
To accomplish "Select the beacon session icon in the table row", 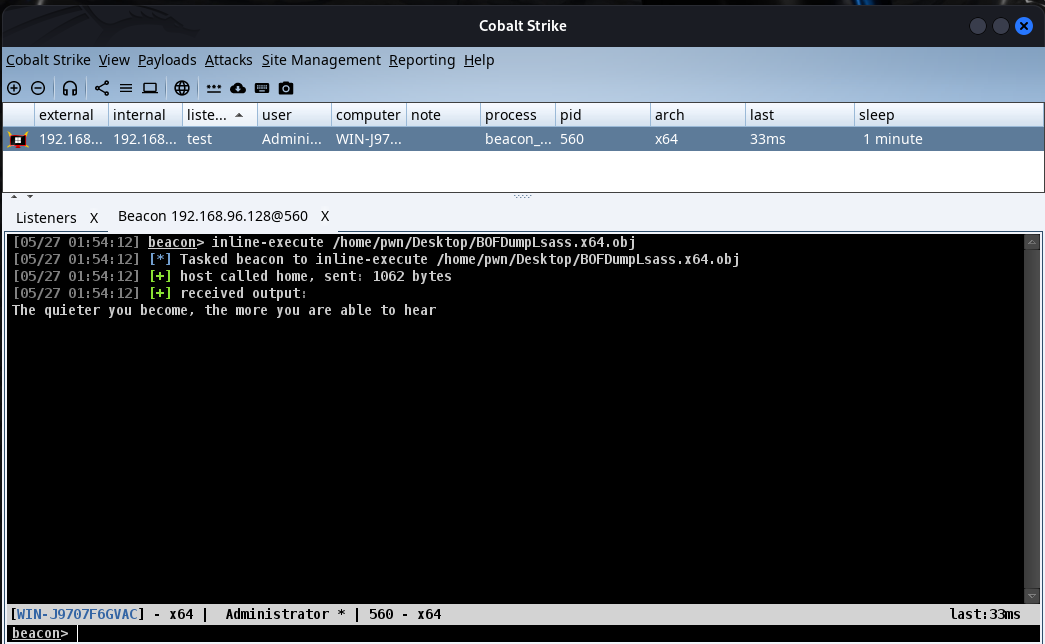I will click(x=18, y=139).
